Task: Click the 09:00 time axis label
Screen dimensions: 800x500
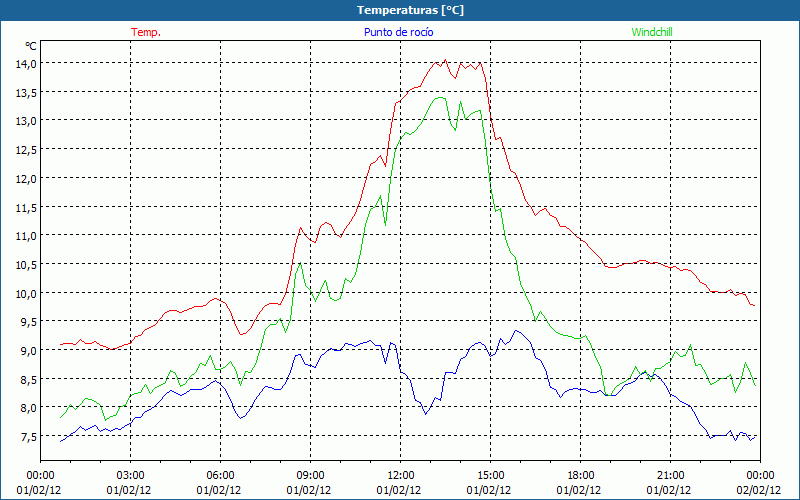Action: pos(310,476)
